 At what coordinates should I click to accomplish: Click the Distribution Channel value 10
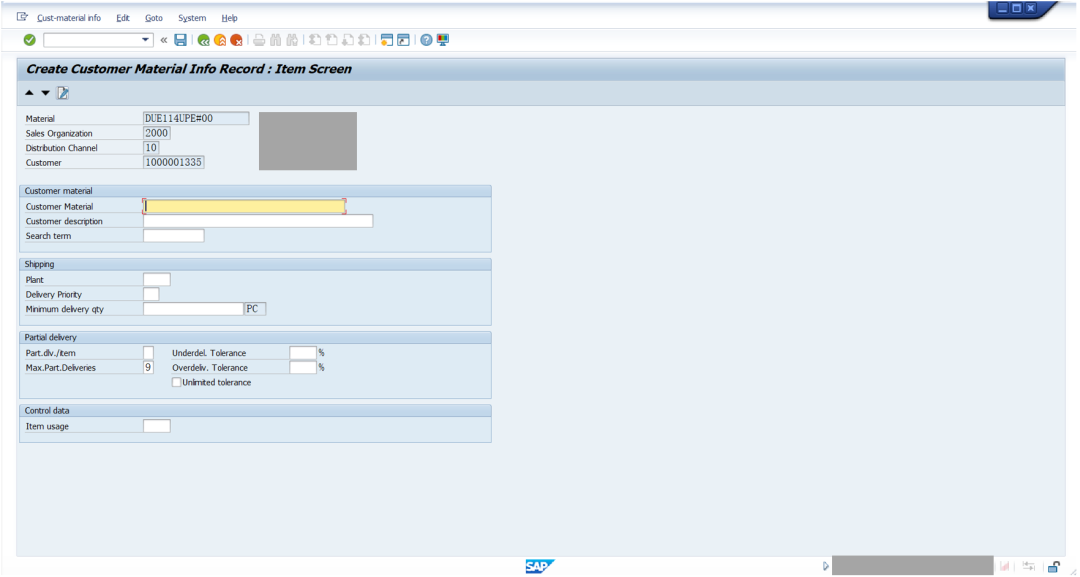click(x=151, y=147)
